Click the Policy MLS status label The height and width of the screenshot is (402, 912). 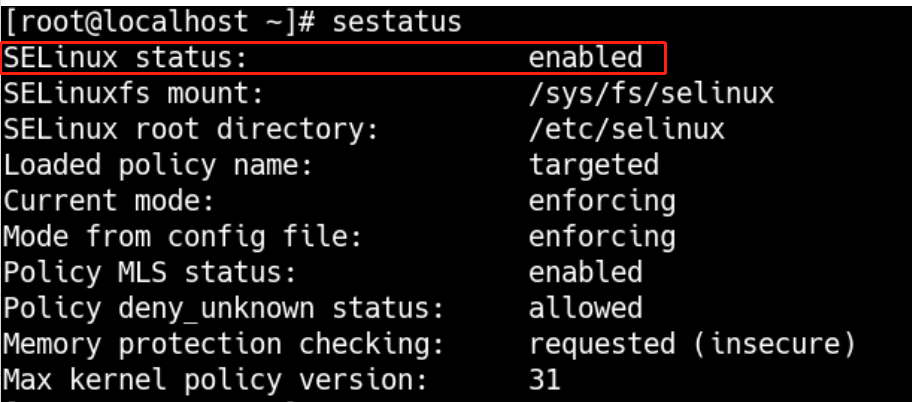149,273
